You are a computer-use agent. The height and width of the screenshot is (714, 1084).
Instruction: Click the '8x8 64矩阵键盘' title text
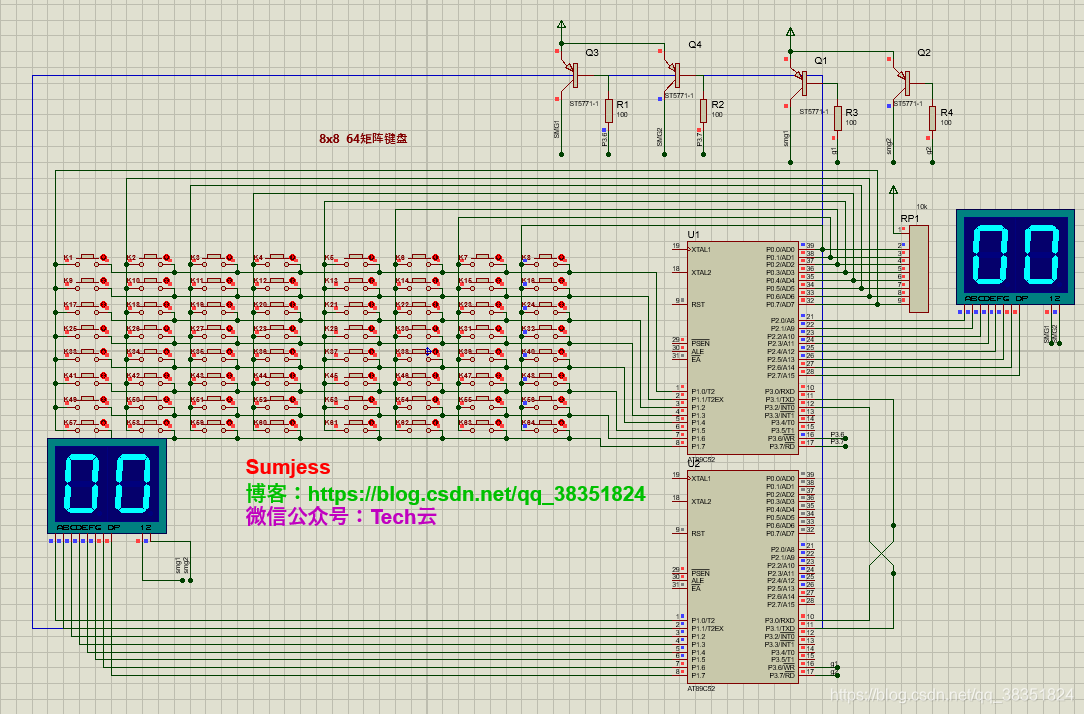(x=363, y=138)
